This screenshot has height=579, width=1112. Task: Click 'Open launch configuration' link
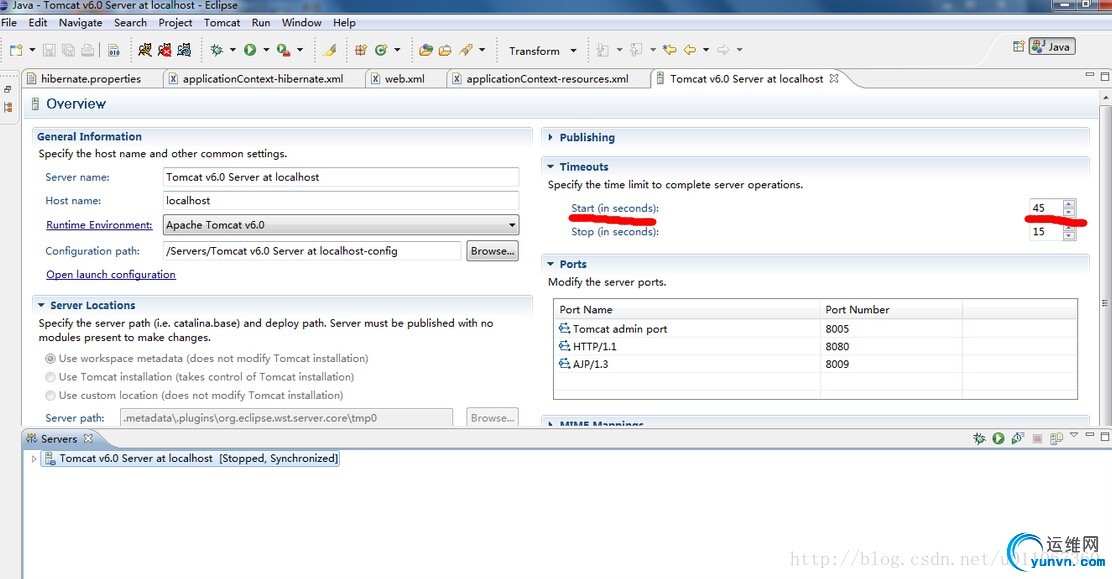[111, 275]
